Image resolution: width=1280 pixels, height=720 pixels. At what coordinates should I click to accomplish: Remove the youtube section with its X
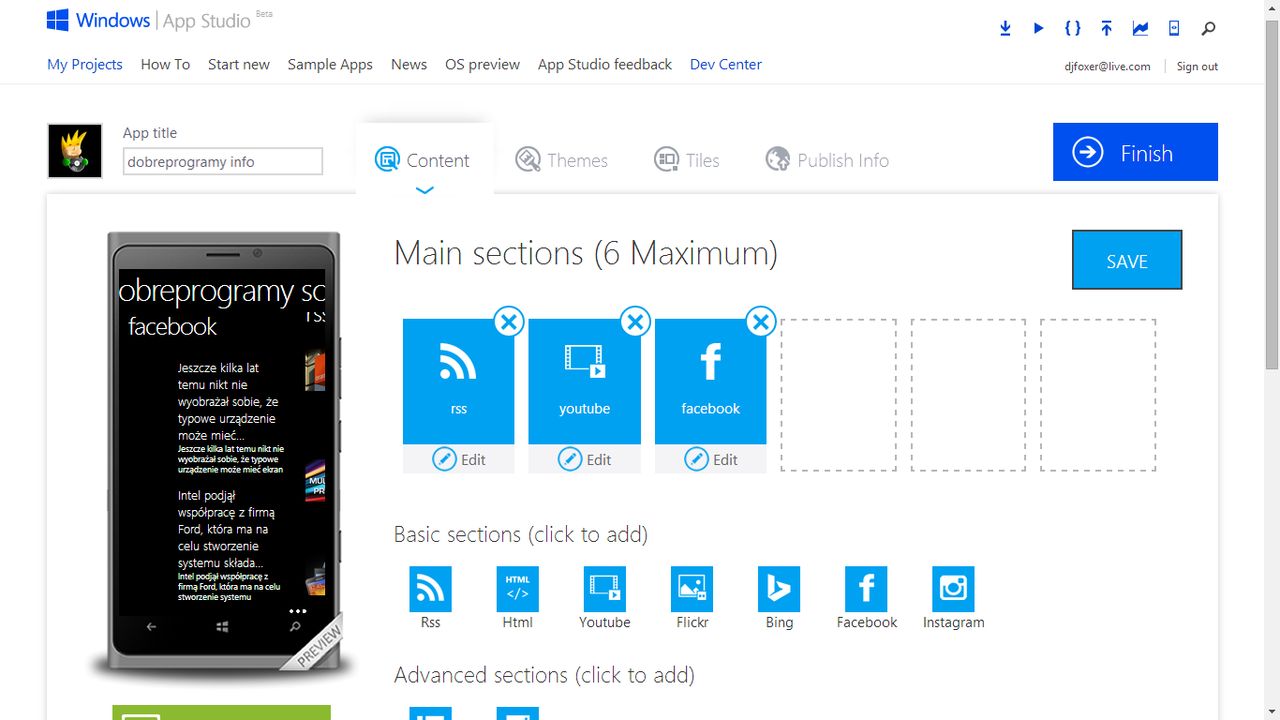click(635, 322)
